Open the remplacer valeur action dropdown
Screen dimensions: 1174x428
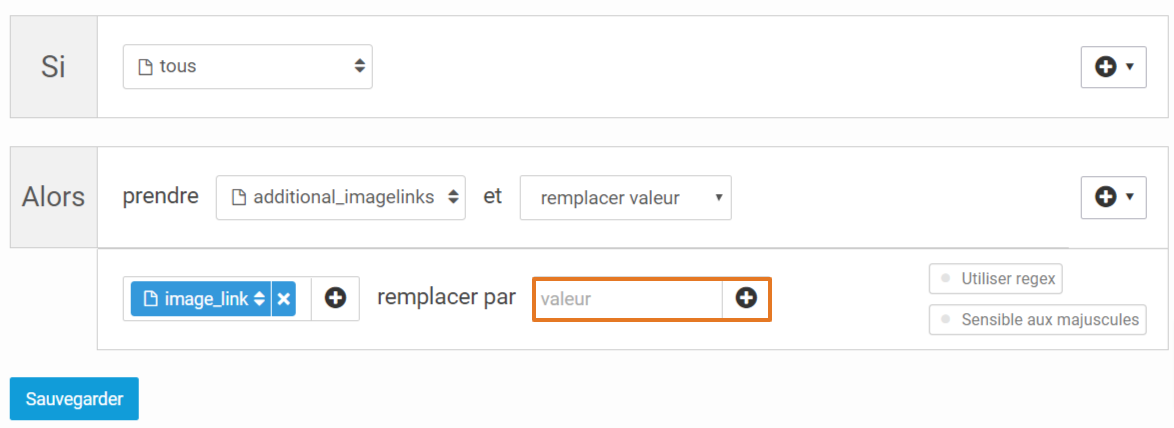click(626, 198)
